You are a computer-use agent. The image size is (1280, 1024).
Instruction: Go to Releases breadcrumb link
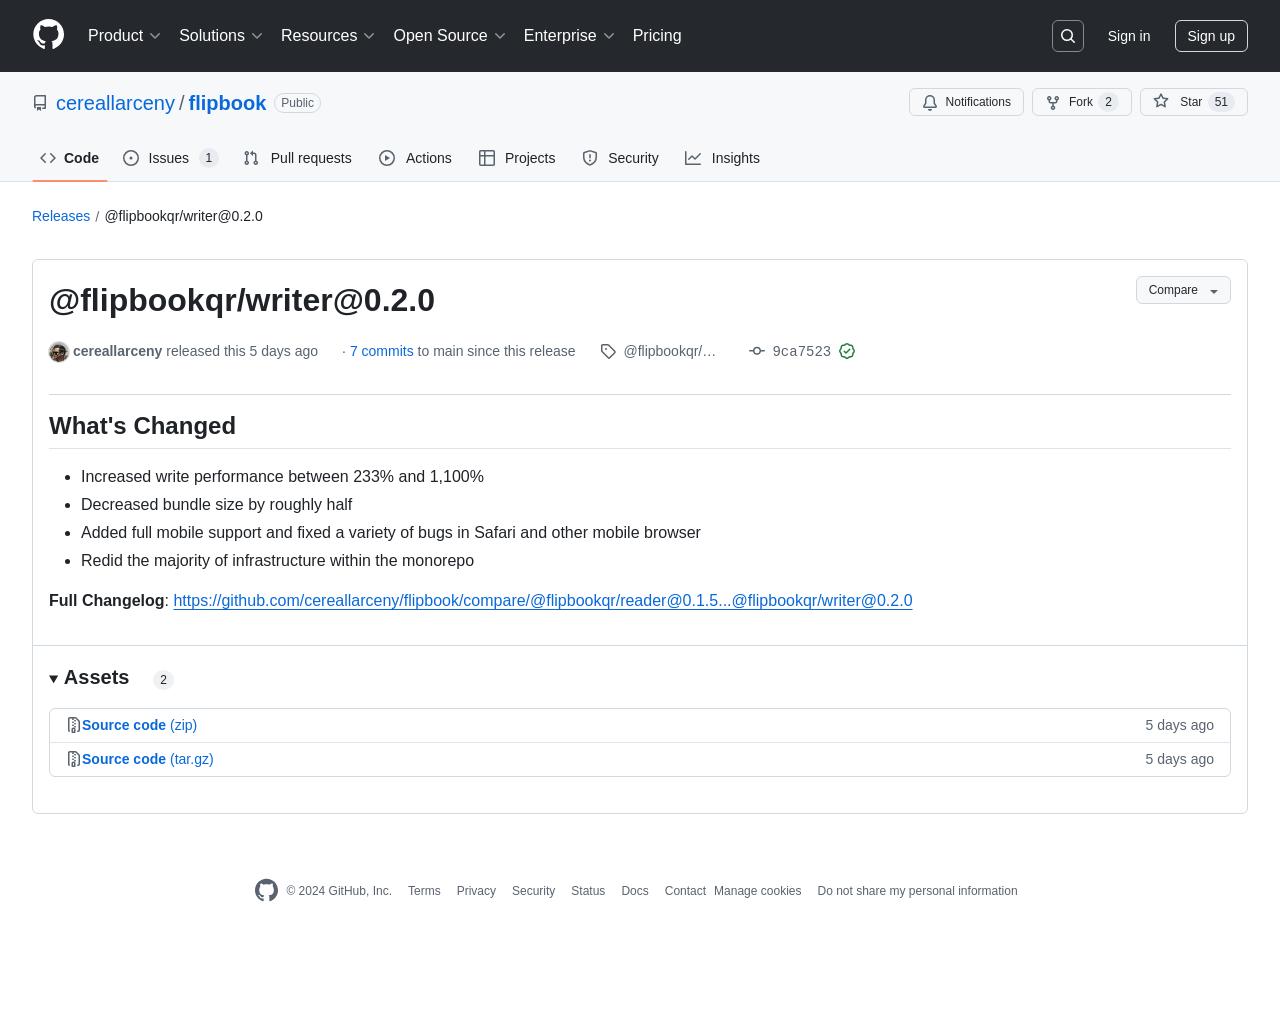[61, 216]
